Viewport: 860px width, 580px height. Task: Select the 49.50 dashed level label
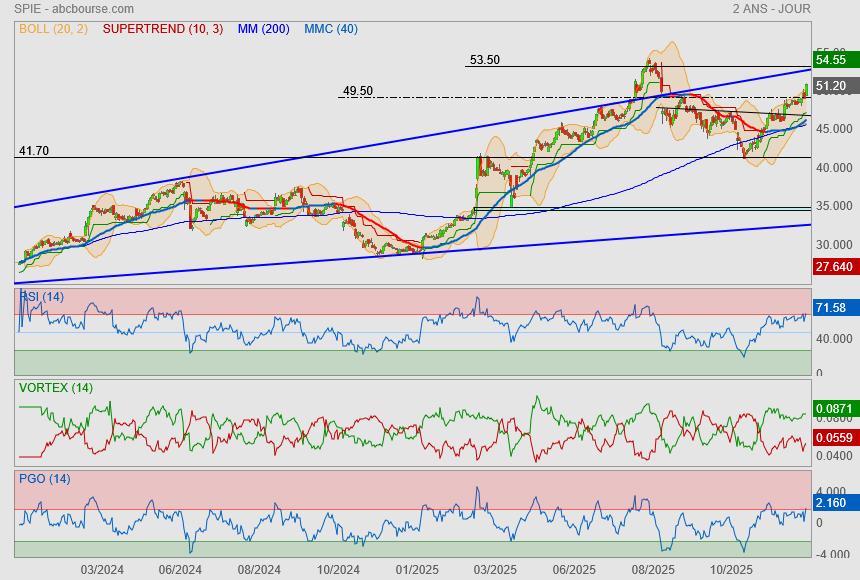pyautogui.click(x=357, y=91)
